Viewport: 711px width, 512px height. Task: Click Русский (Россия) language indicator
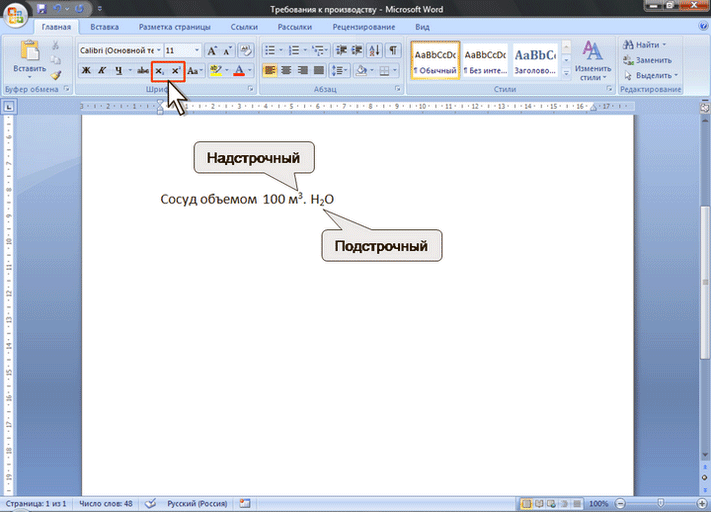pos(197,503)
